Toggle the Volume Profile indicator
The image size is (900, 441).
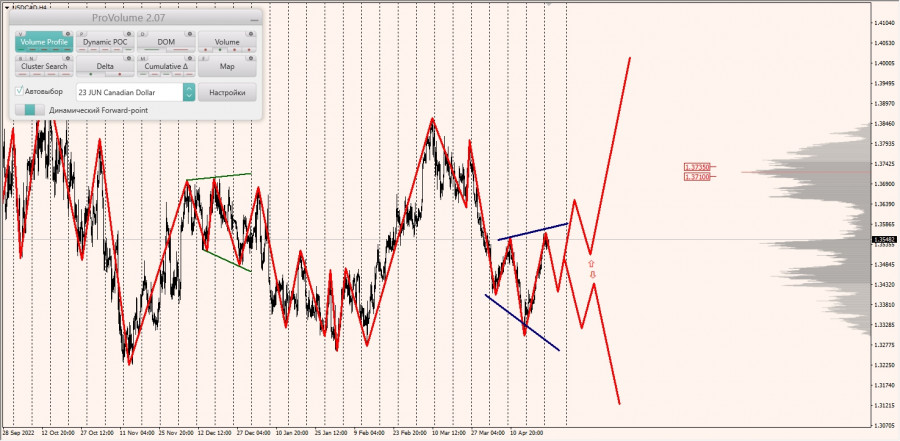click(44, 42)
